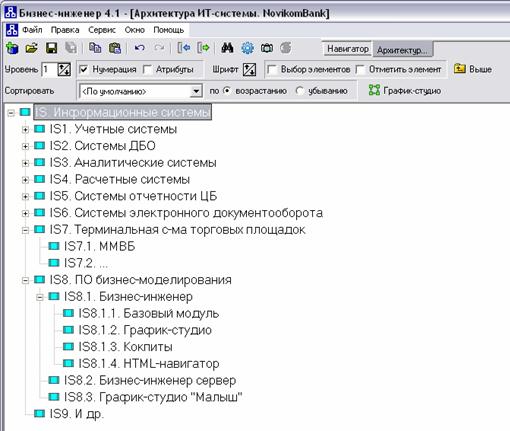510x431 pixels.
Task: Expand IS4. Расчетные системы
Action: [x=25, y=180]
